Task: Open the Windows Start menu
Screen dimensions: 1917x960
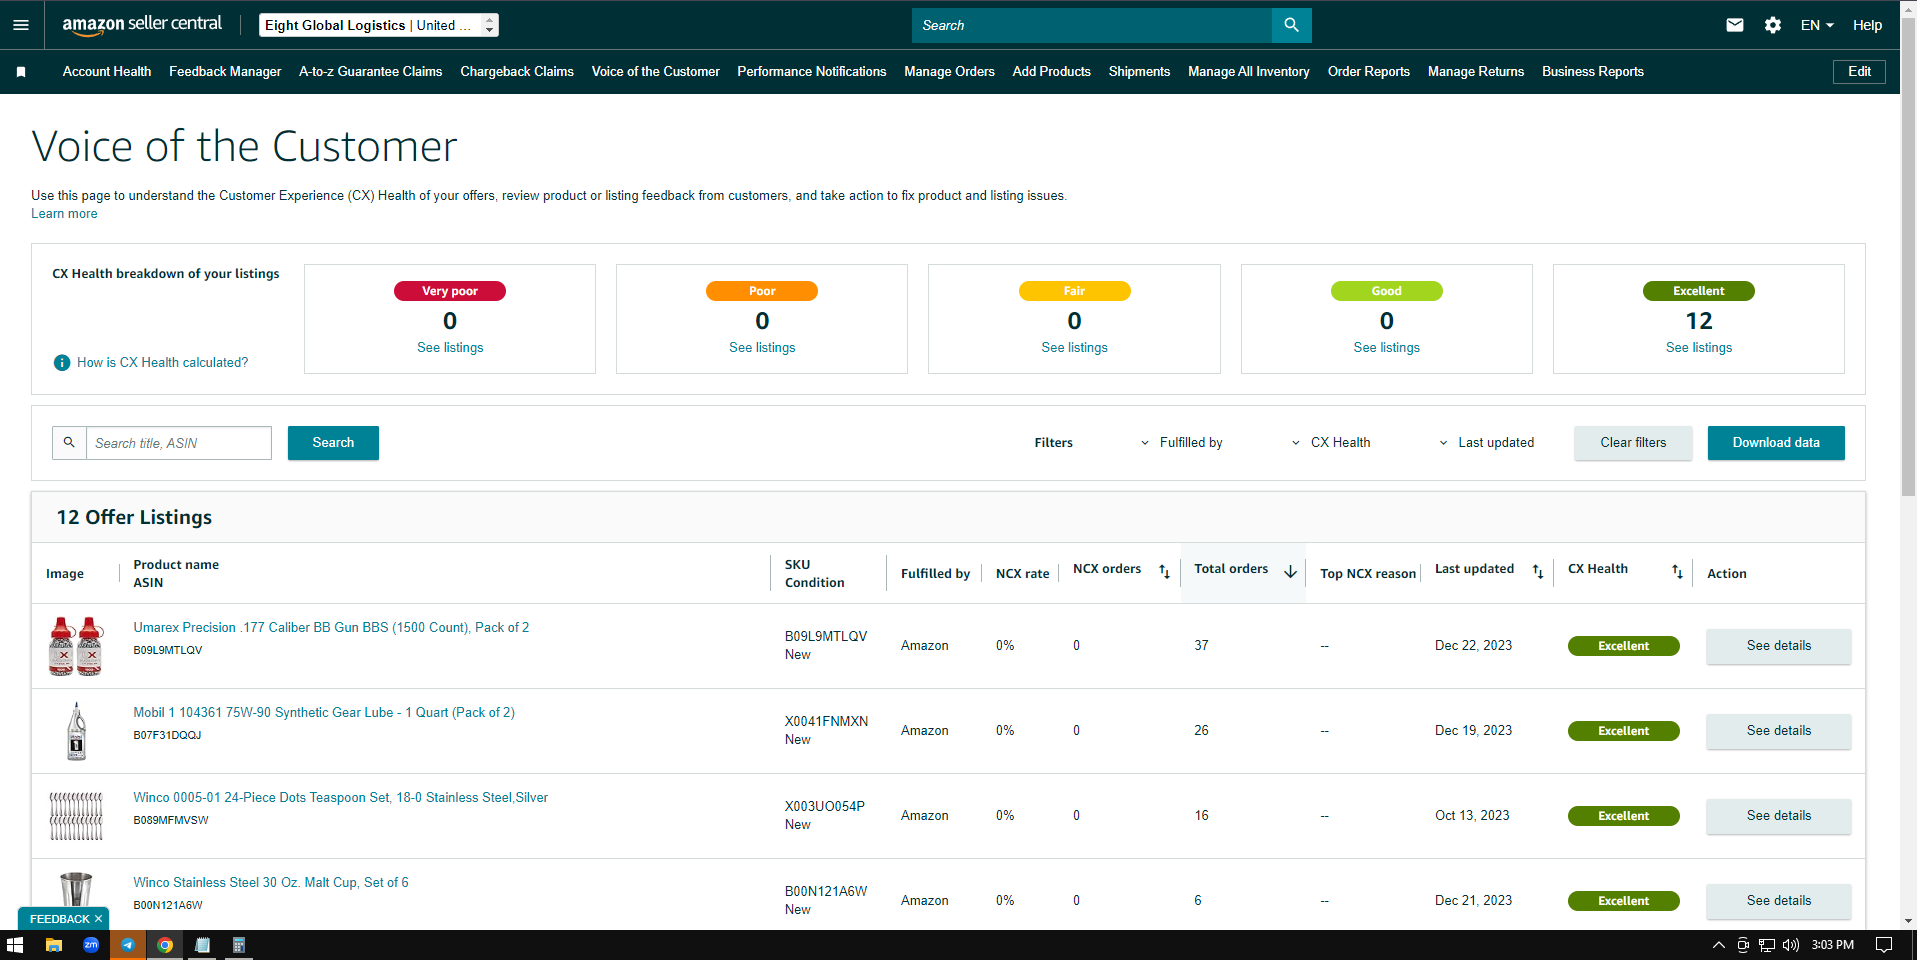Action: 15,945
